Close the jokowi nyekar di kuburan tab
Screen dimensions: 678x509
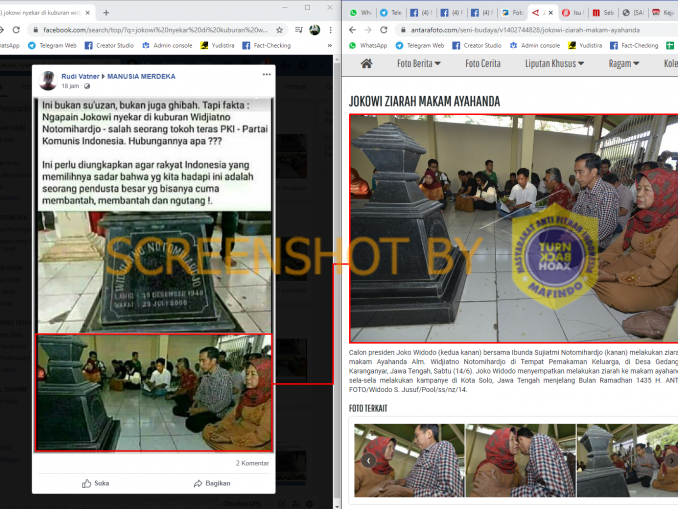(x=88, y=13)
